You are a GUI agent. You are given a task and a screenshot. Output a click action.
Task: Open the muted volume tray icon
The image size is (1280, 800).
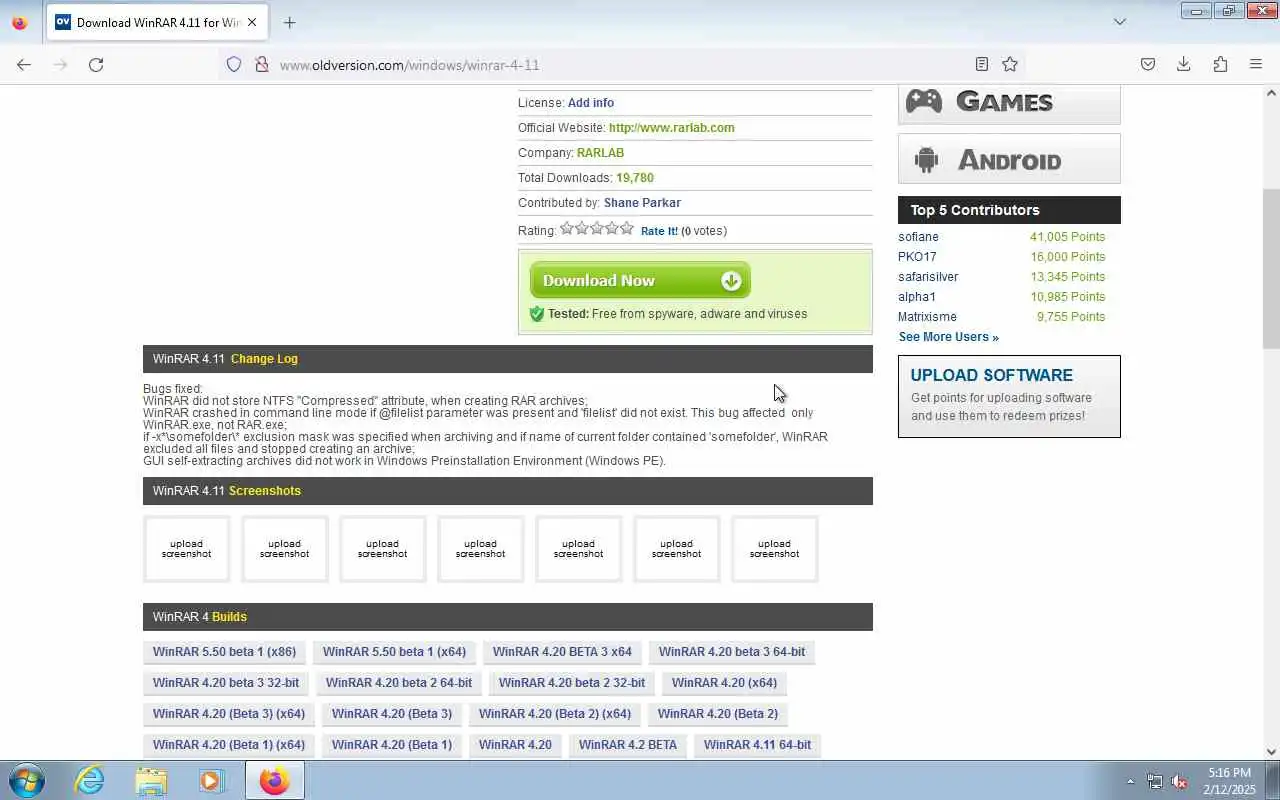click(x=1179, y=781)
